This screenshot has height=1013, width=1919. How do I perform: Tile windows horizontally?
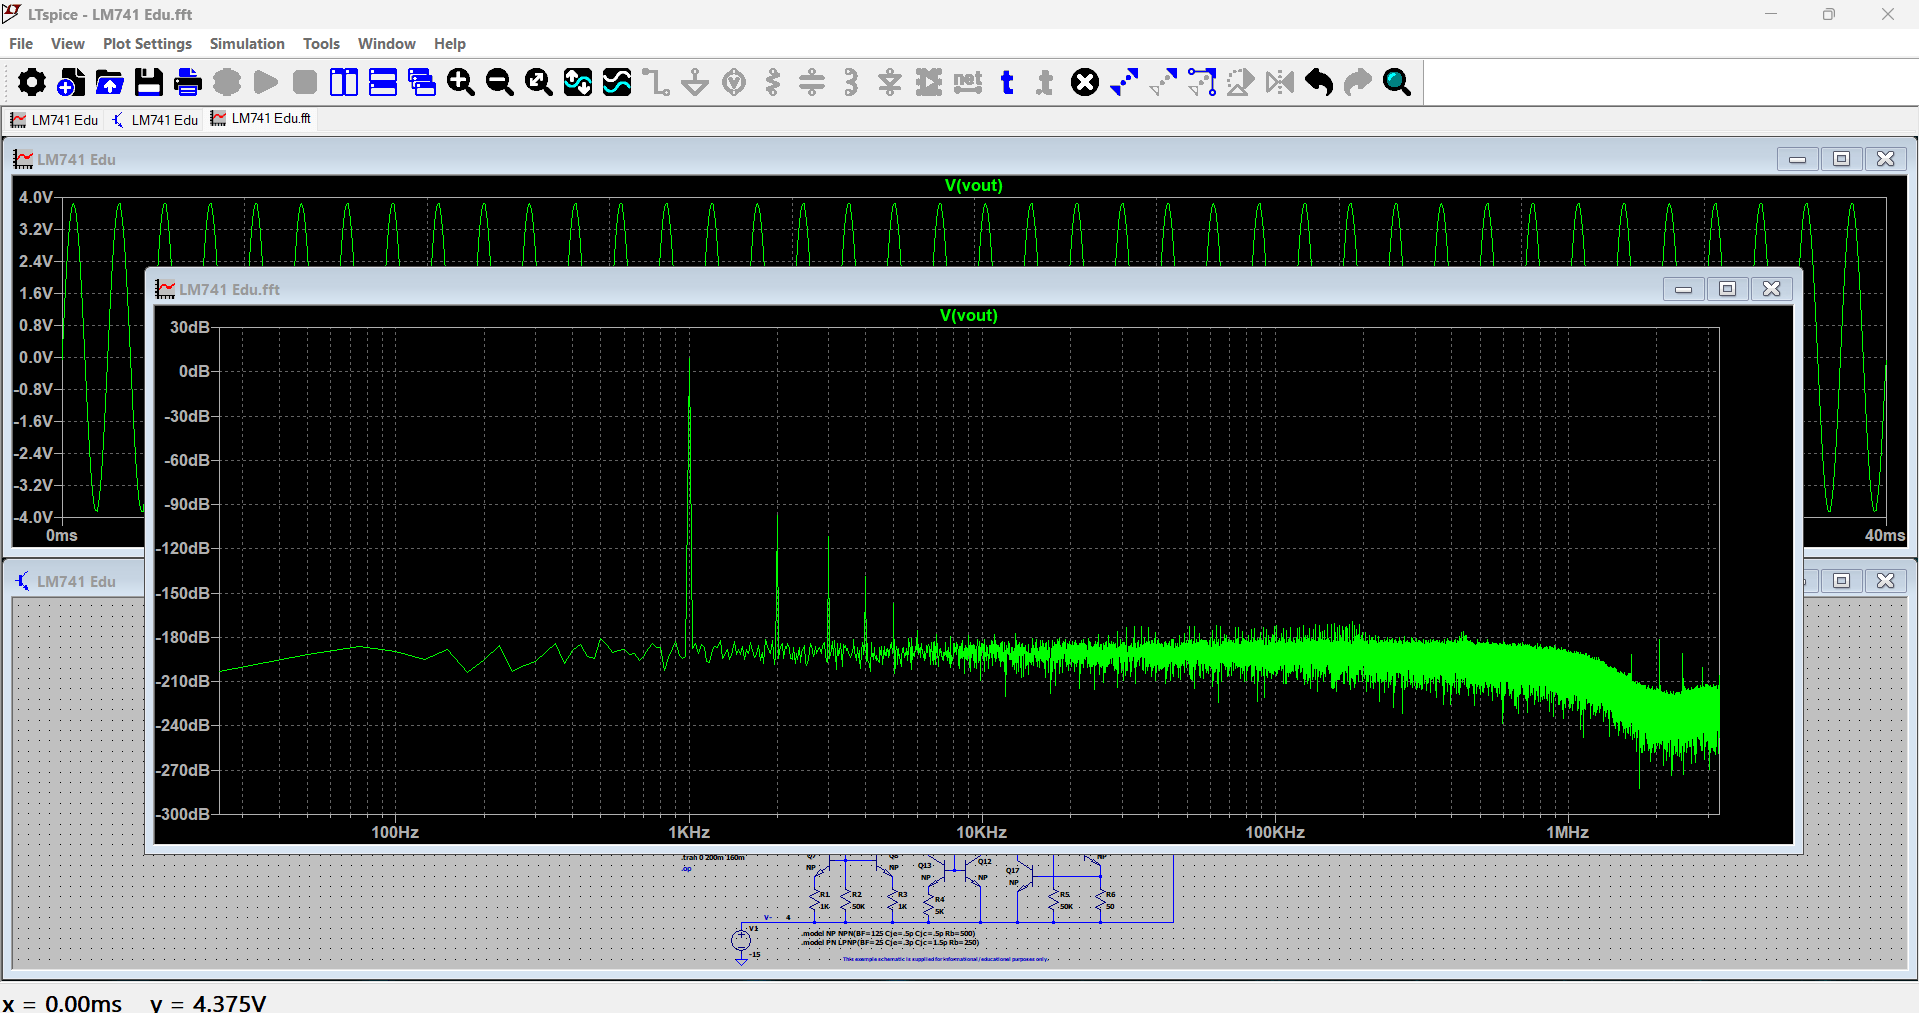pyautogui.click(x=383, y=82)
